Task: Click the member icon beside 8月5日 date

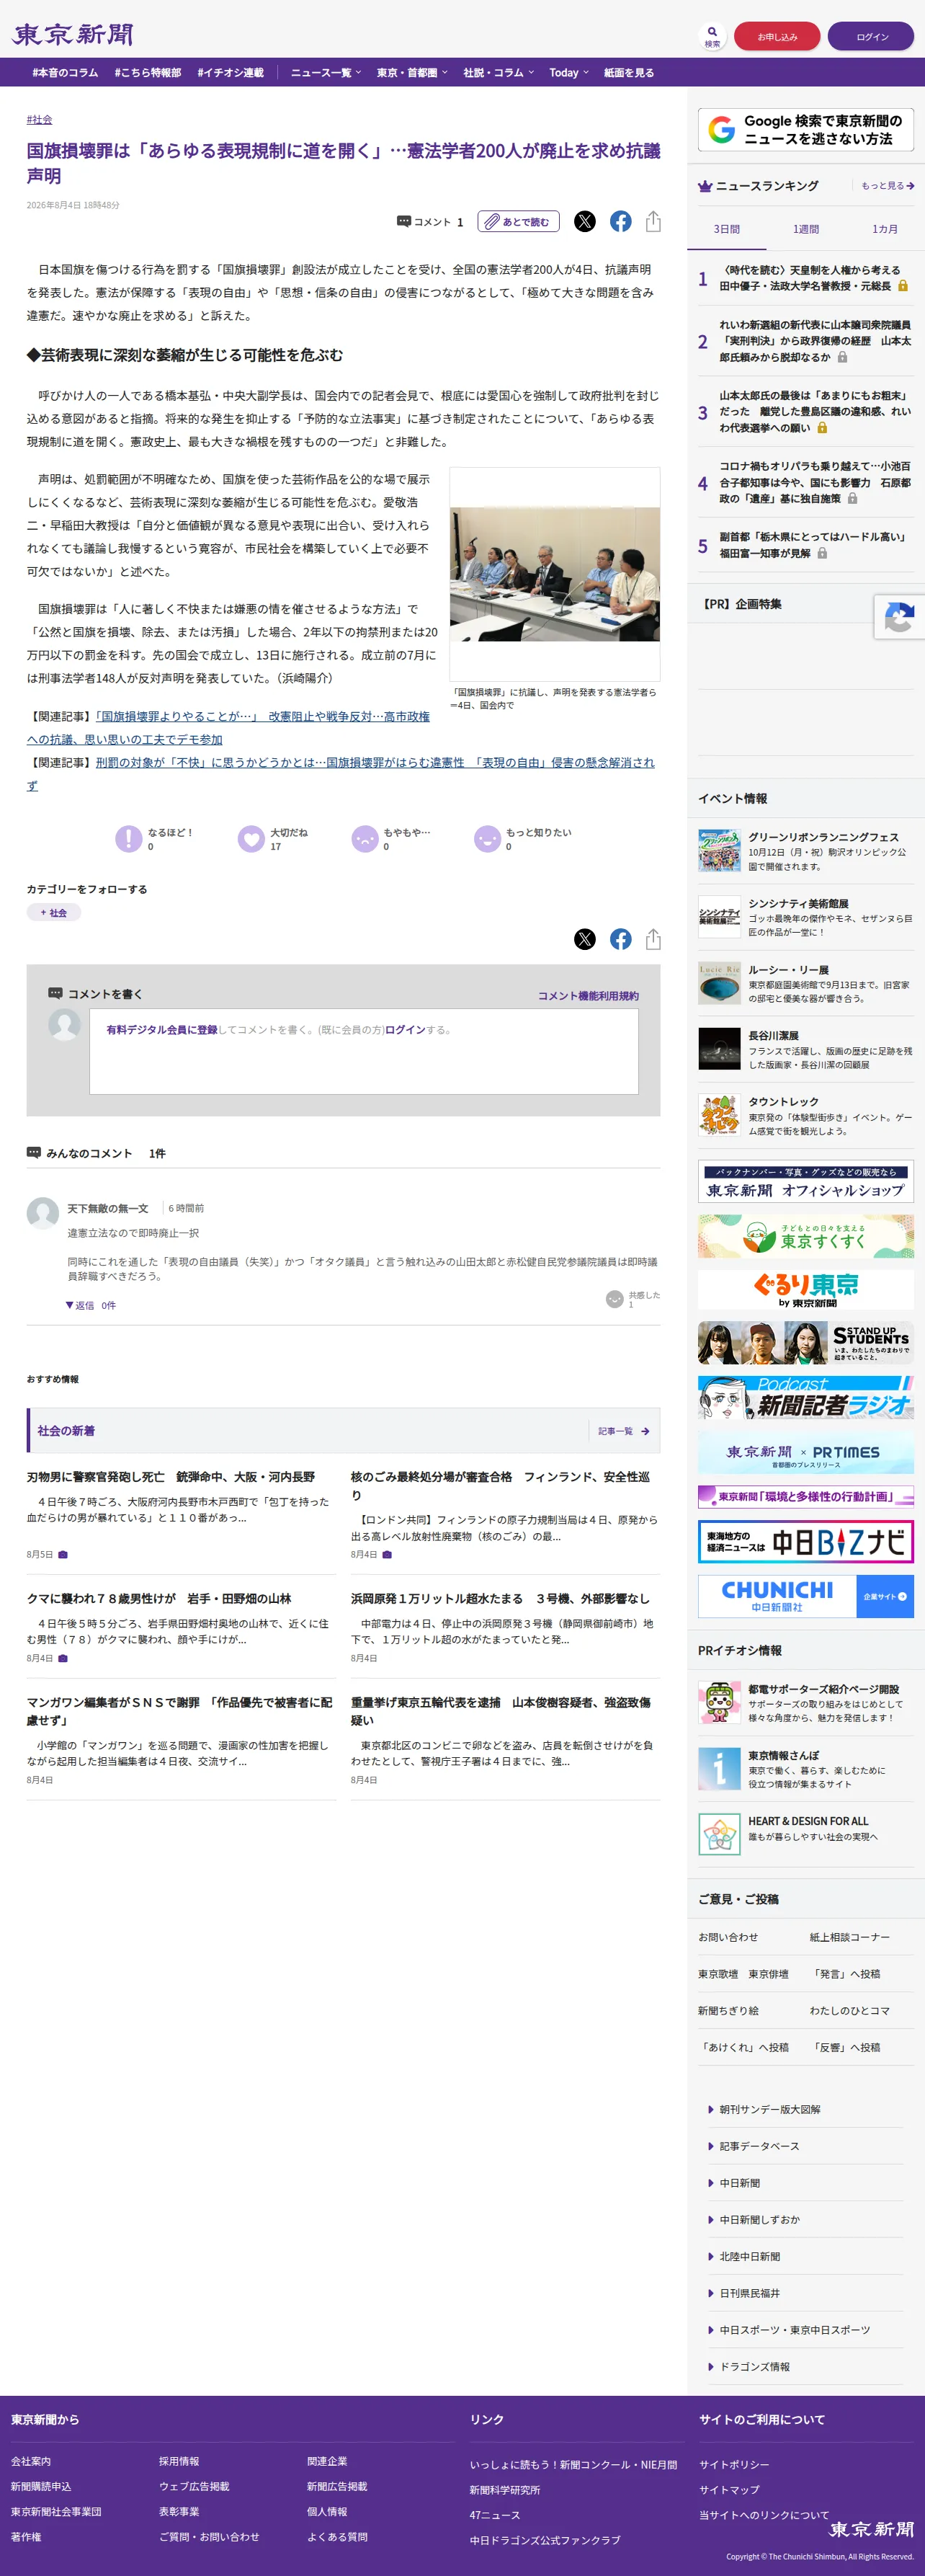Action: click(x=63, y=1554)
